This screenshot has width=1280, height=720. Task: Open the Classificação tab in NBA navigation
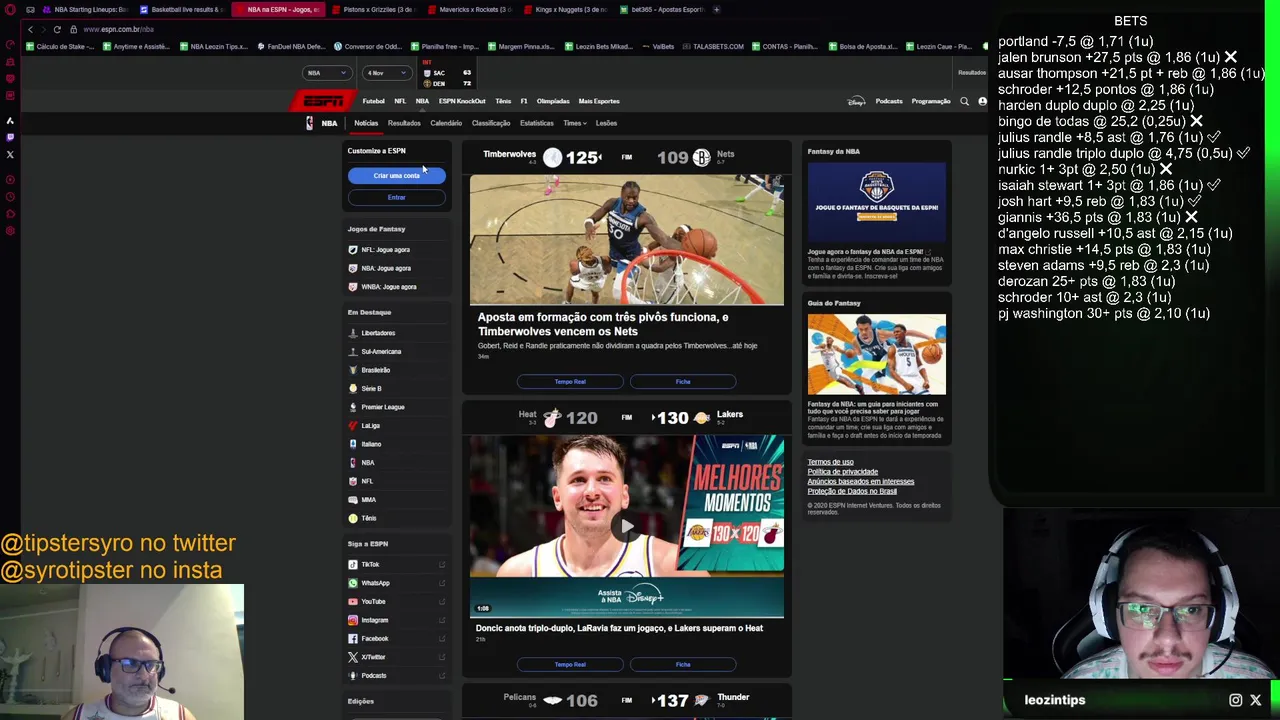tap(491, 123)
